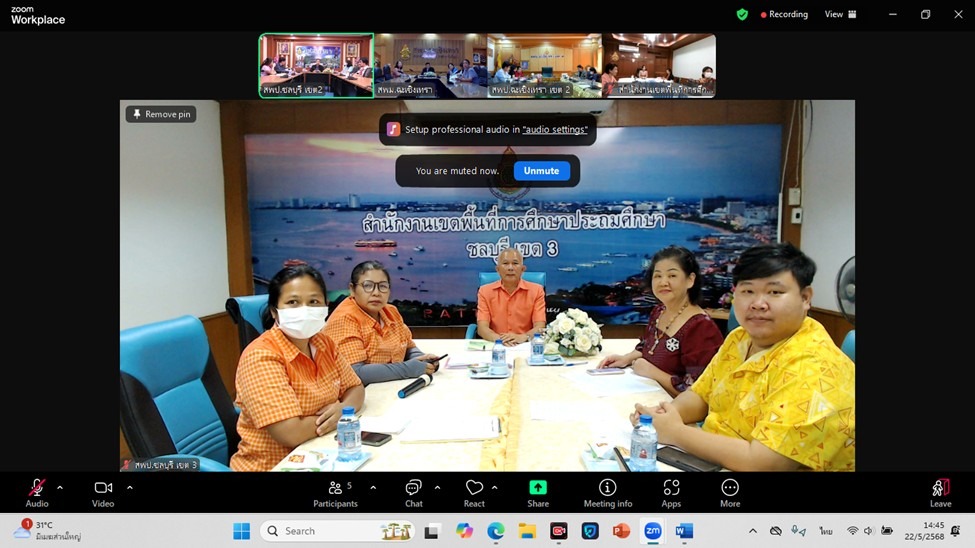The image size is (975, 548).
Task: Open Meeting info
Action: pyautogui.click(x=608, y=493)
